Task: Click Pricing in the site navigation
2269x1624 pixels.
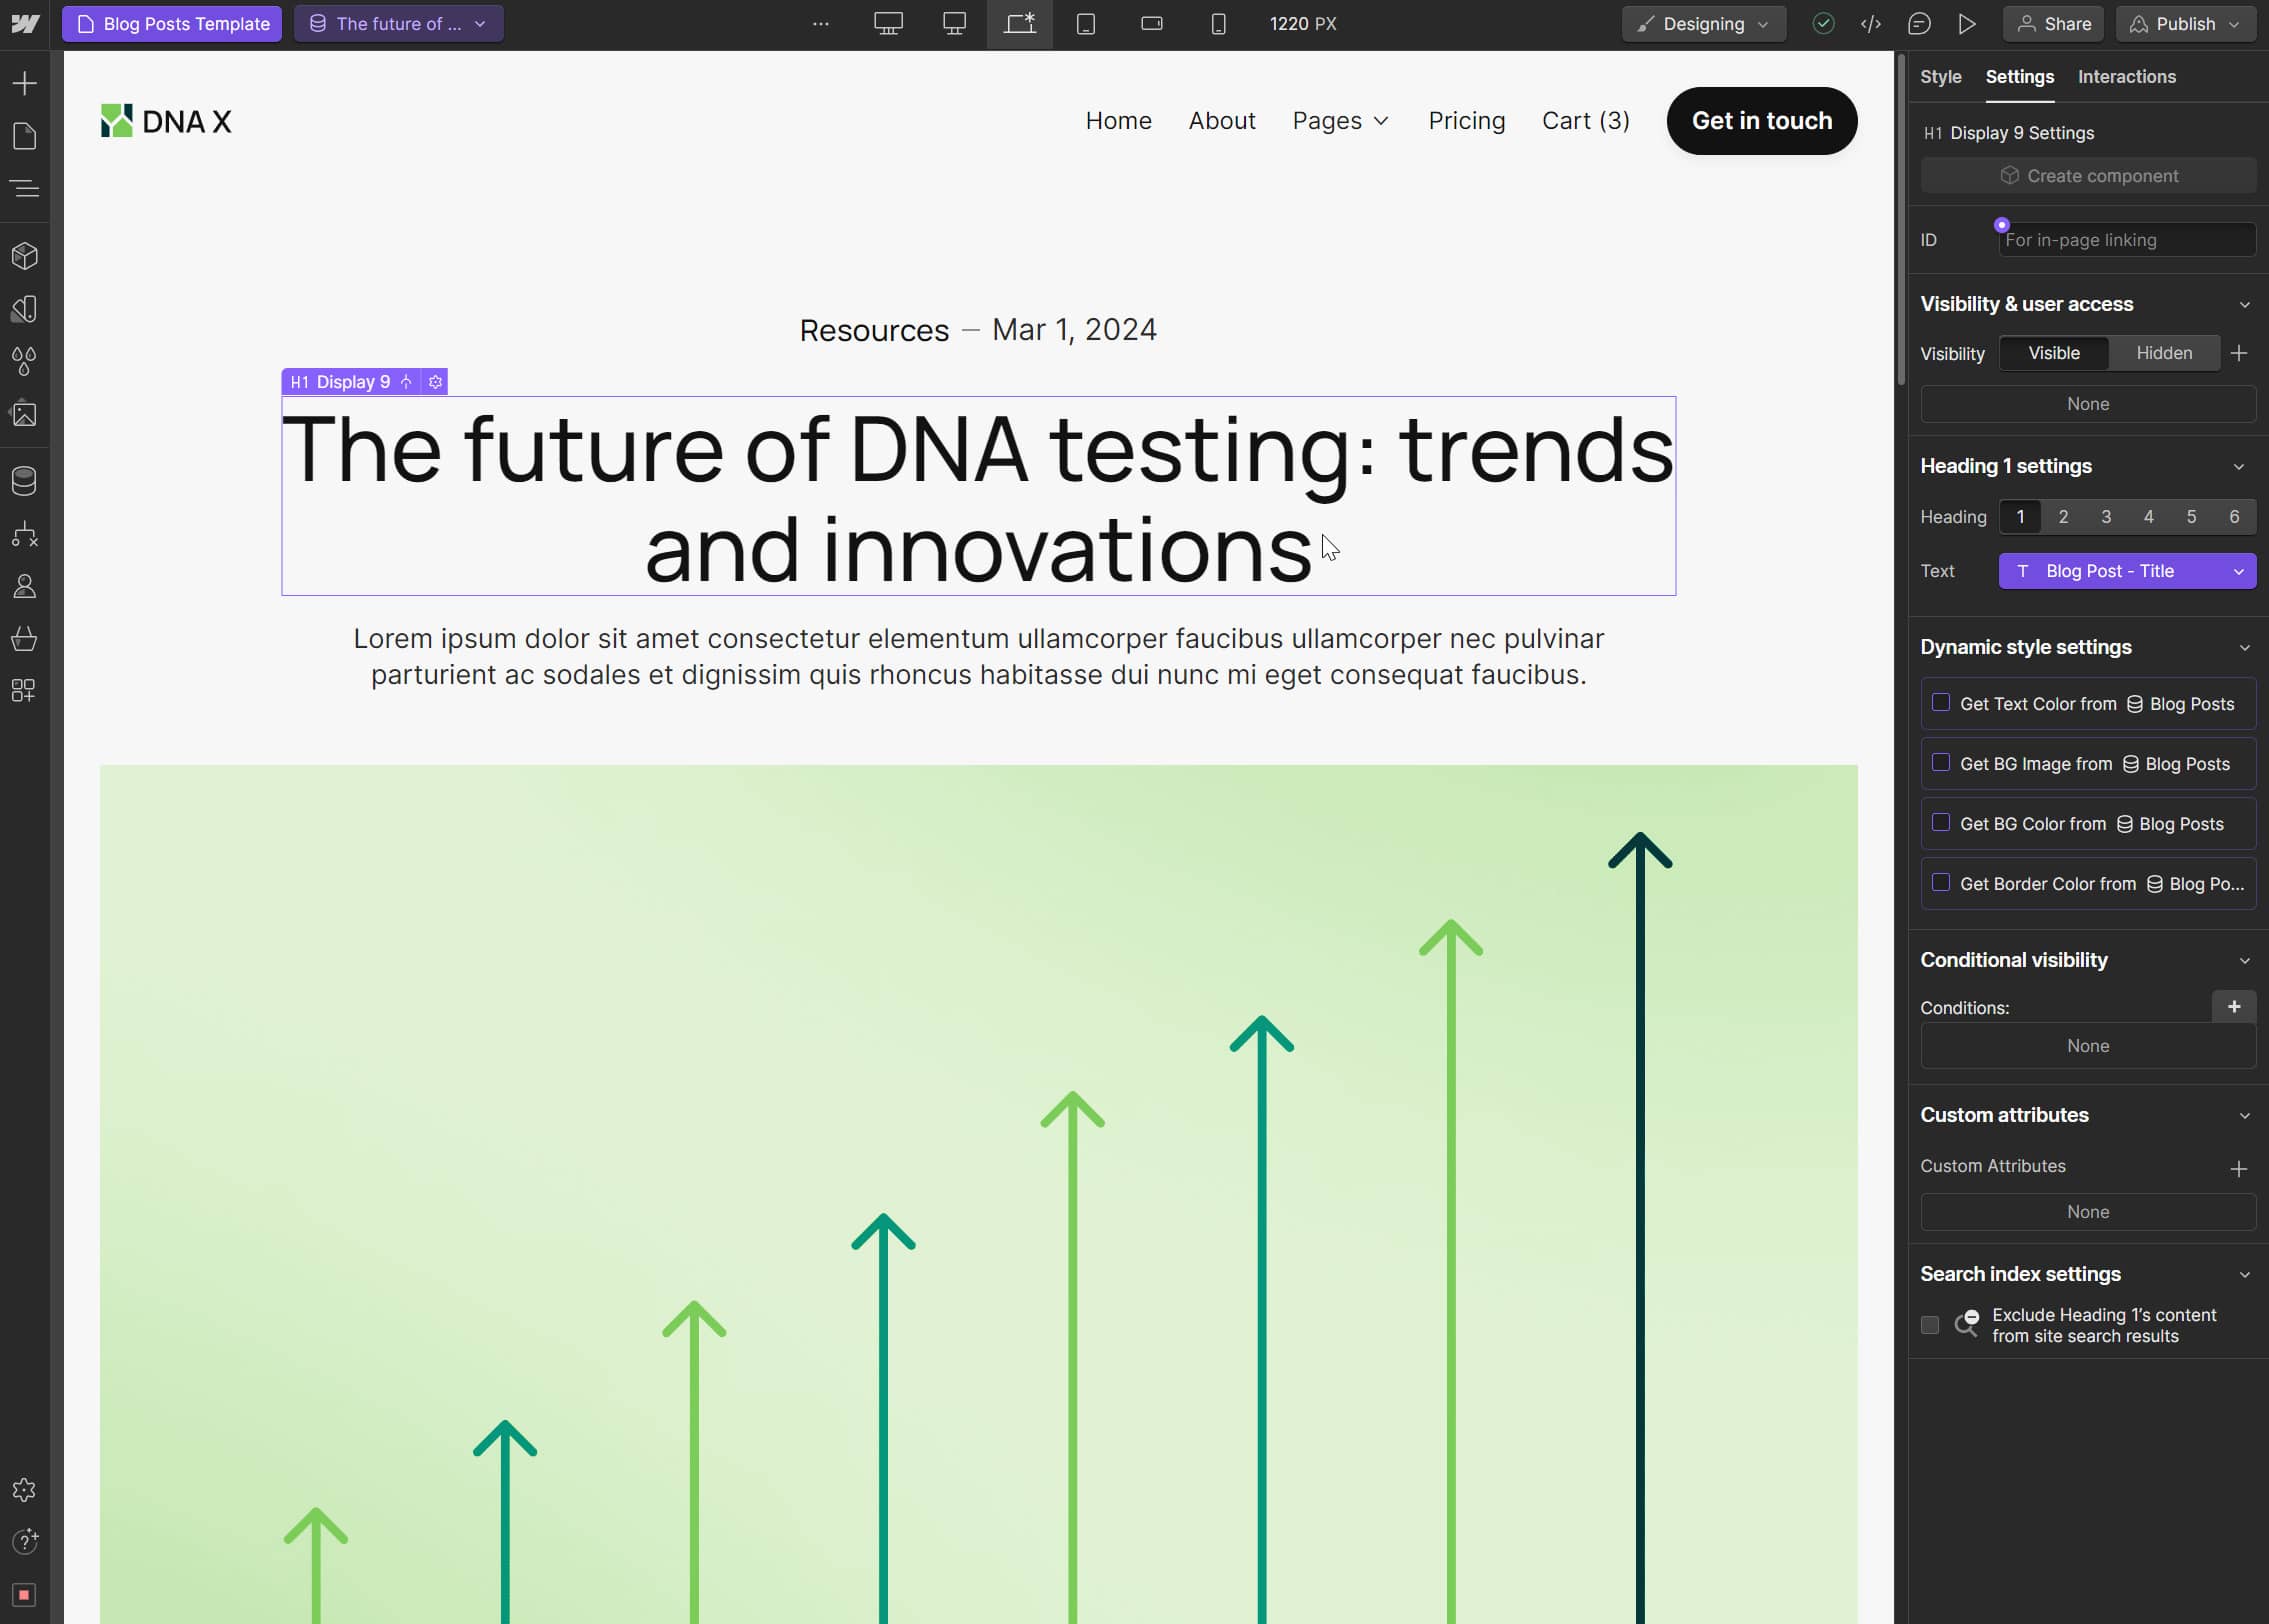Action: 1466,121
